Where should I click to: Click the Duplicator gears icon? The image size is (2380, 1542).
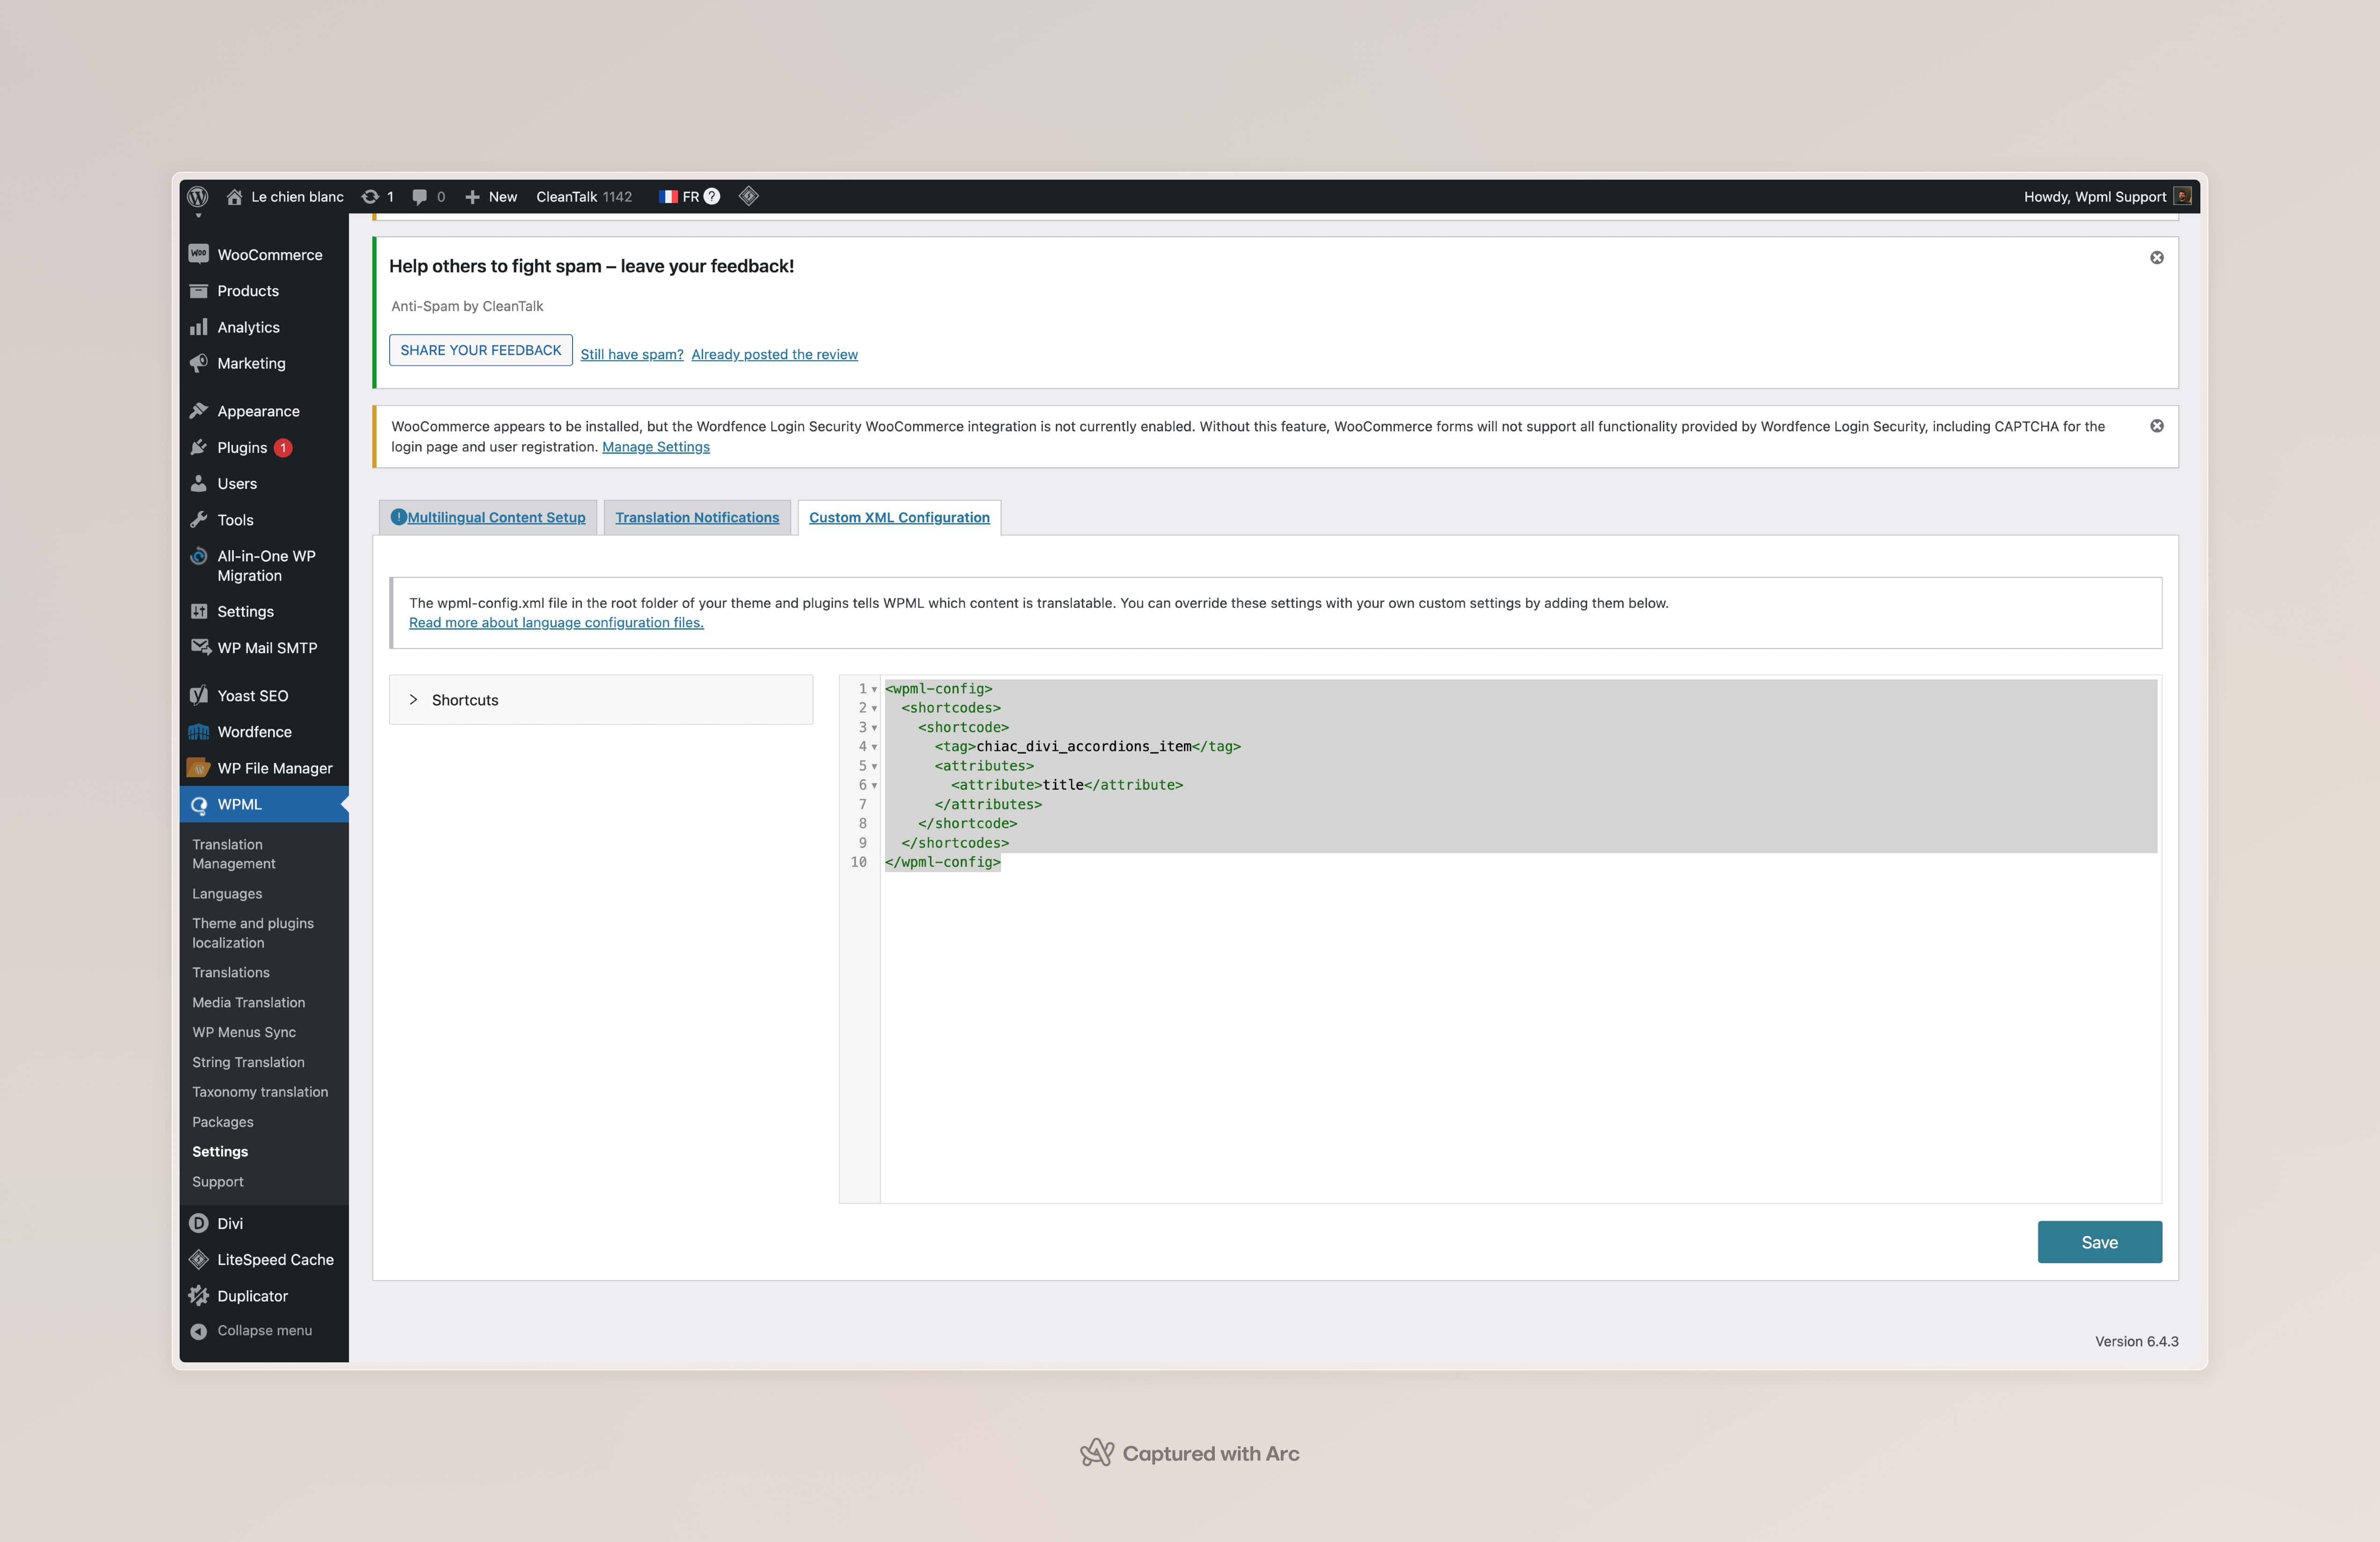tap(199, 1295)
